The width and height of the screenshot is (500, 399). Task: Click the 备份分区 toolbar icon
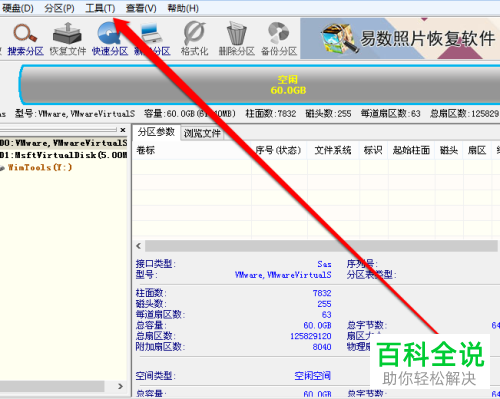279,33
